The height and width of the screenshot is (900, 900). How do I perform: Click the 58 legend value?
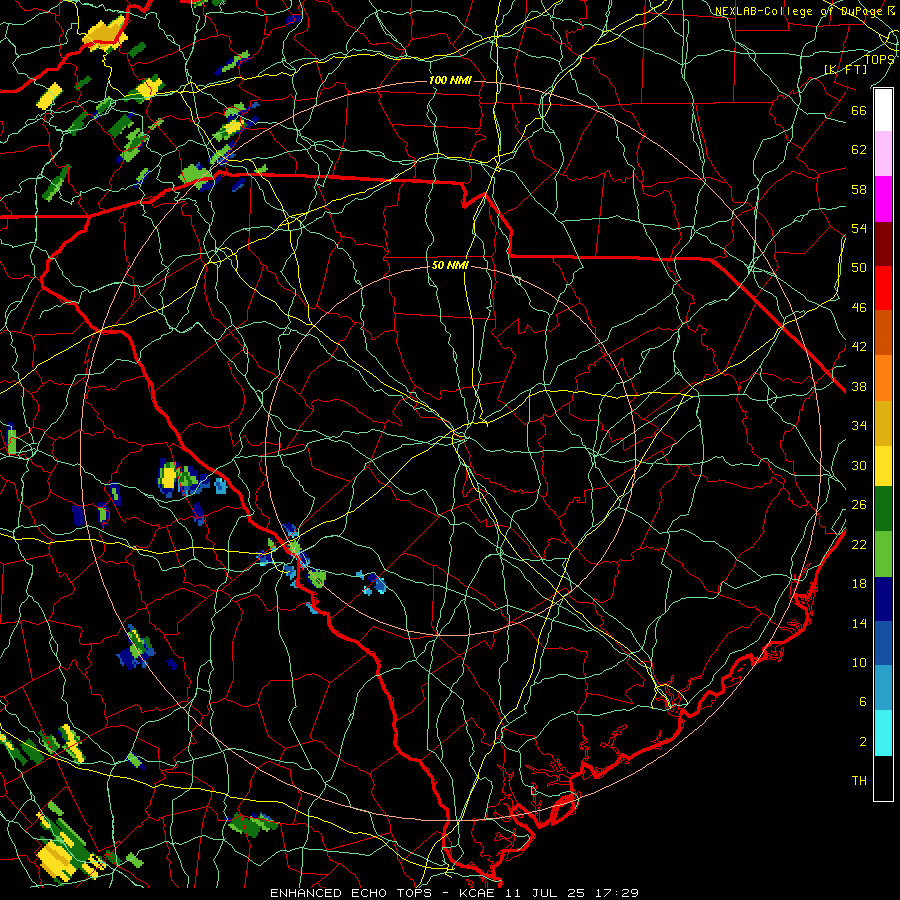(x=859, y=189)
